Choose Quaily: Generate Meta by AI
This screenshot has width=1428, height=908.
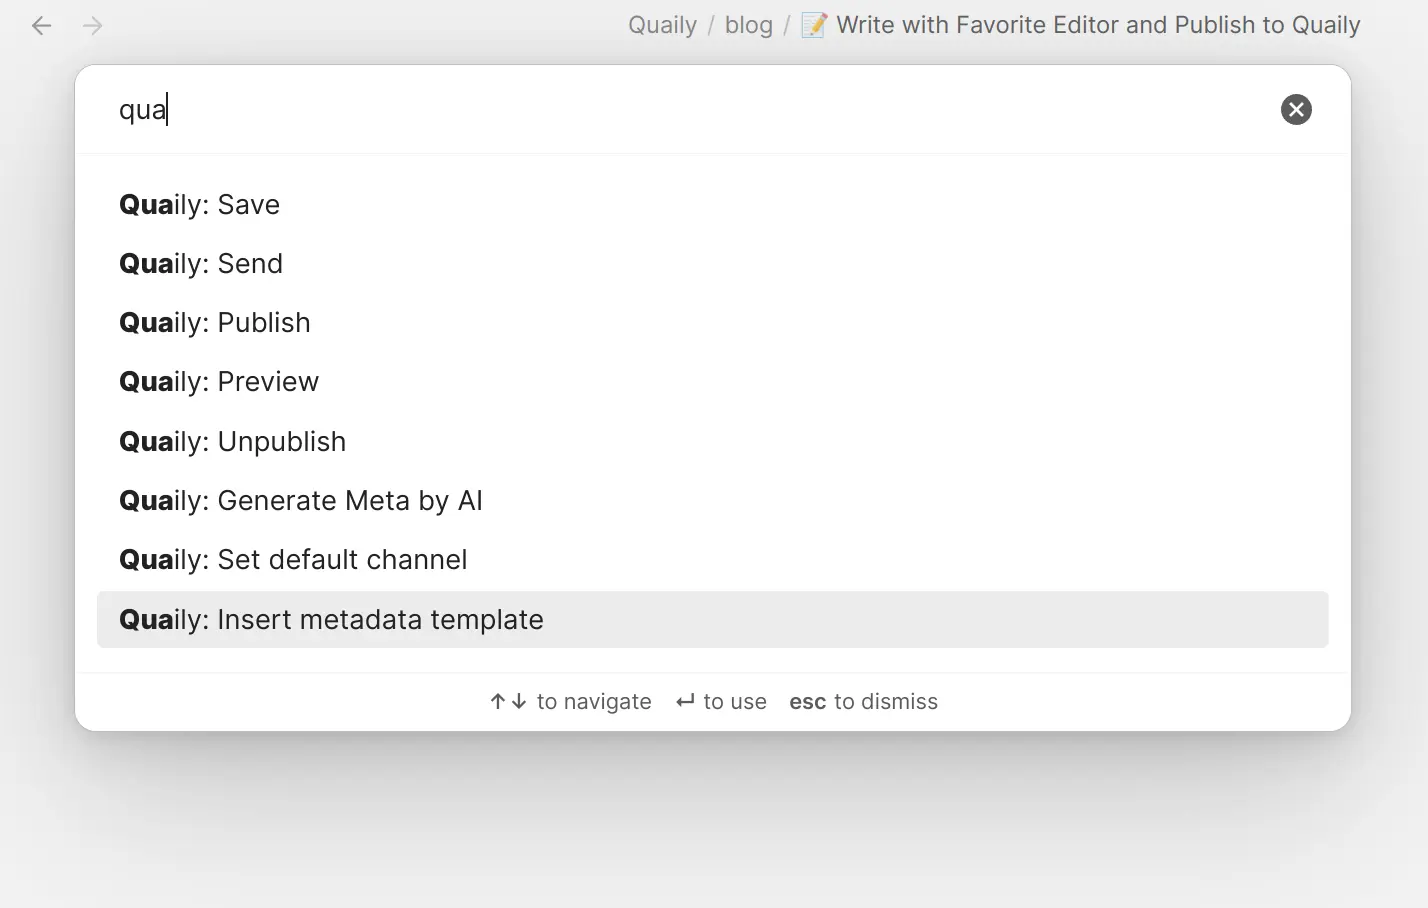click(x=300, y=501)
